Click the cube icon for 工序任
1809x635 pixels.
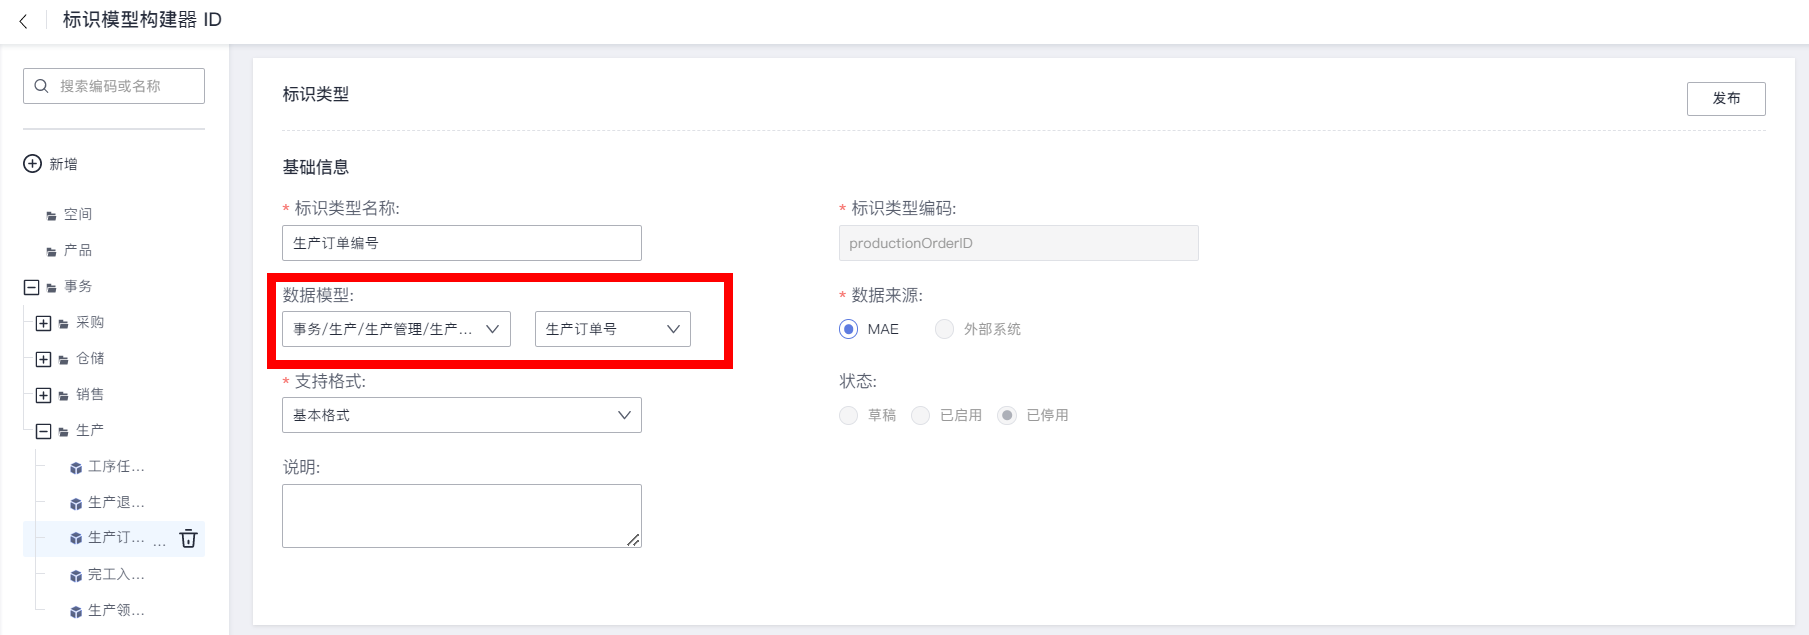coord(76,467)
